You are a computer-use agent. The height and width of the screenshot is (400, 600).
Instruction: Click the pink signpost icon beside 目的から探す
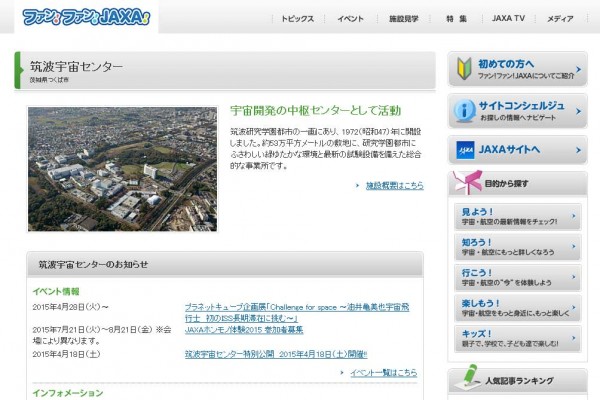click(x=467, y=182)
